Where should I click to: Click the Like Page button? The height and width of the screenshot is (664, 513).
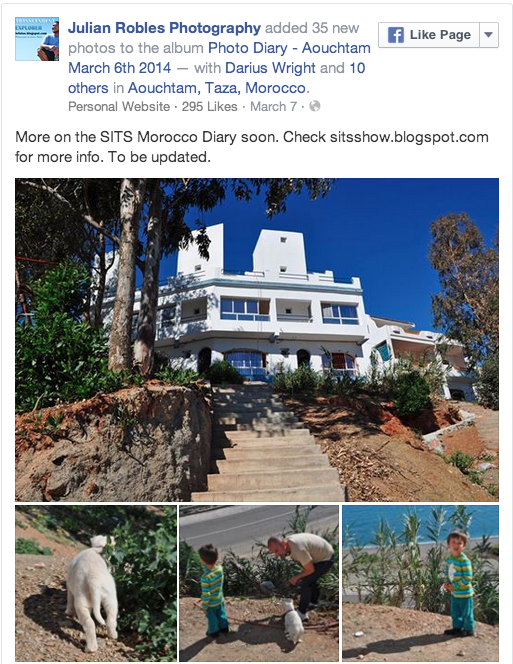click(429, 35)
